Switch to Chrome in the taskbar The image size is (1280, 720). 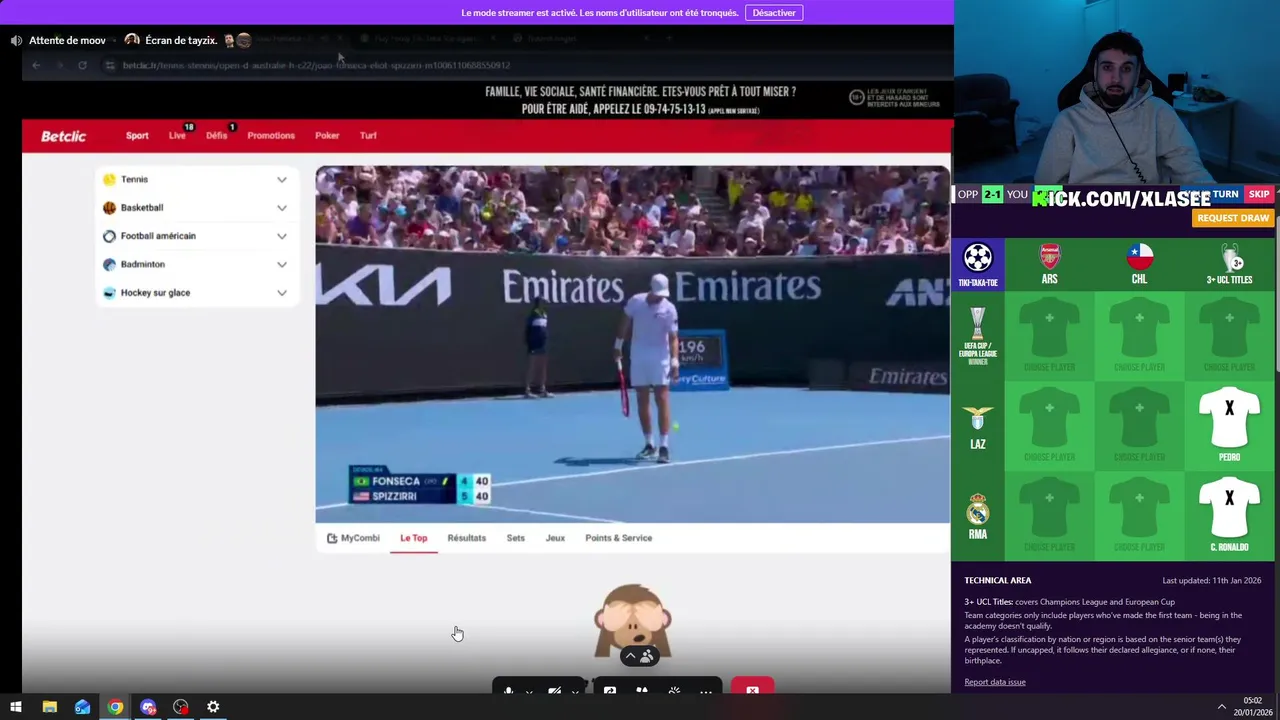click(x=115, y=707)
